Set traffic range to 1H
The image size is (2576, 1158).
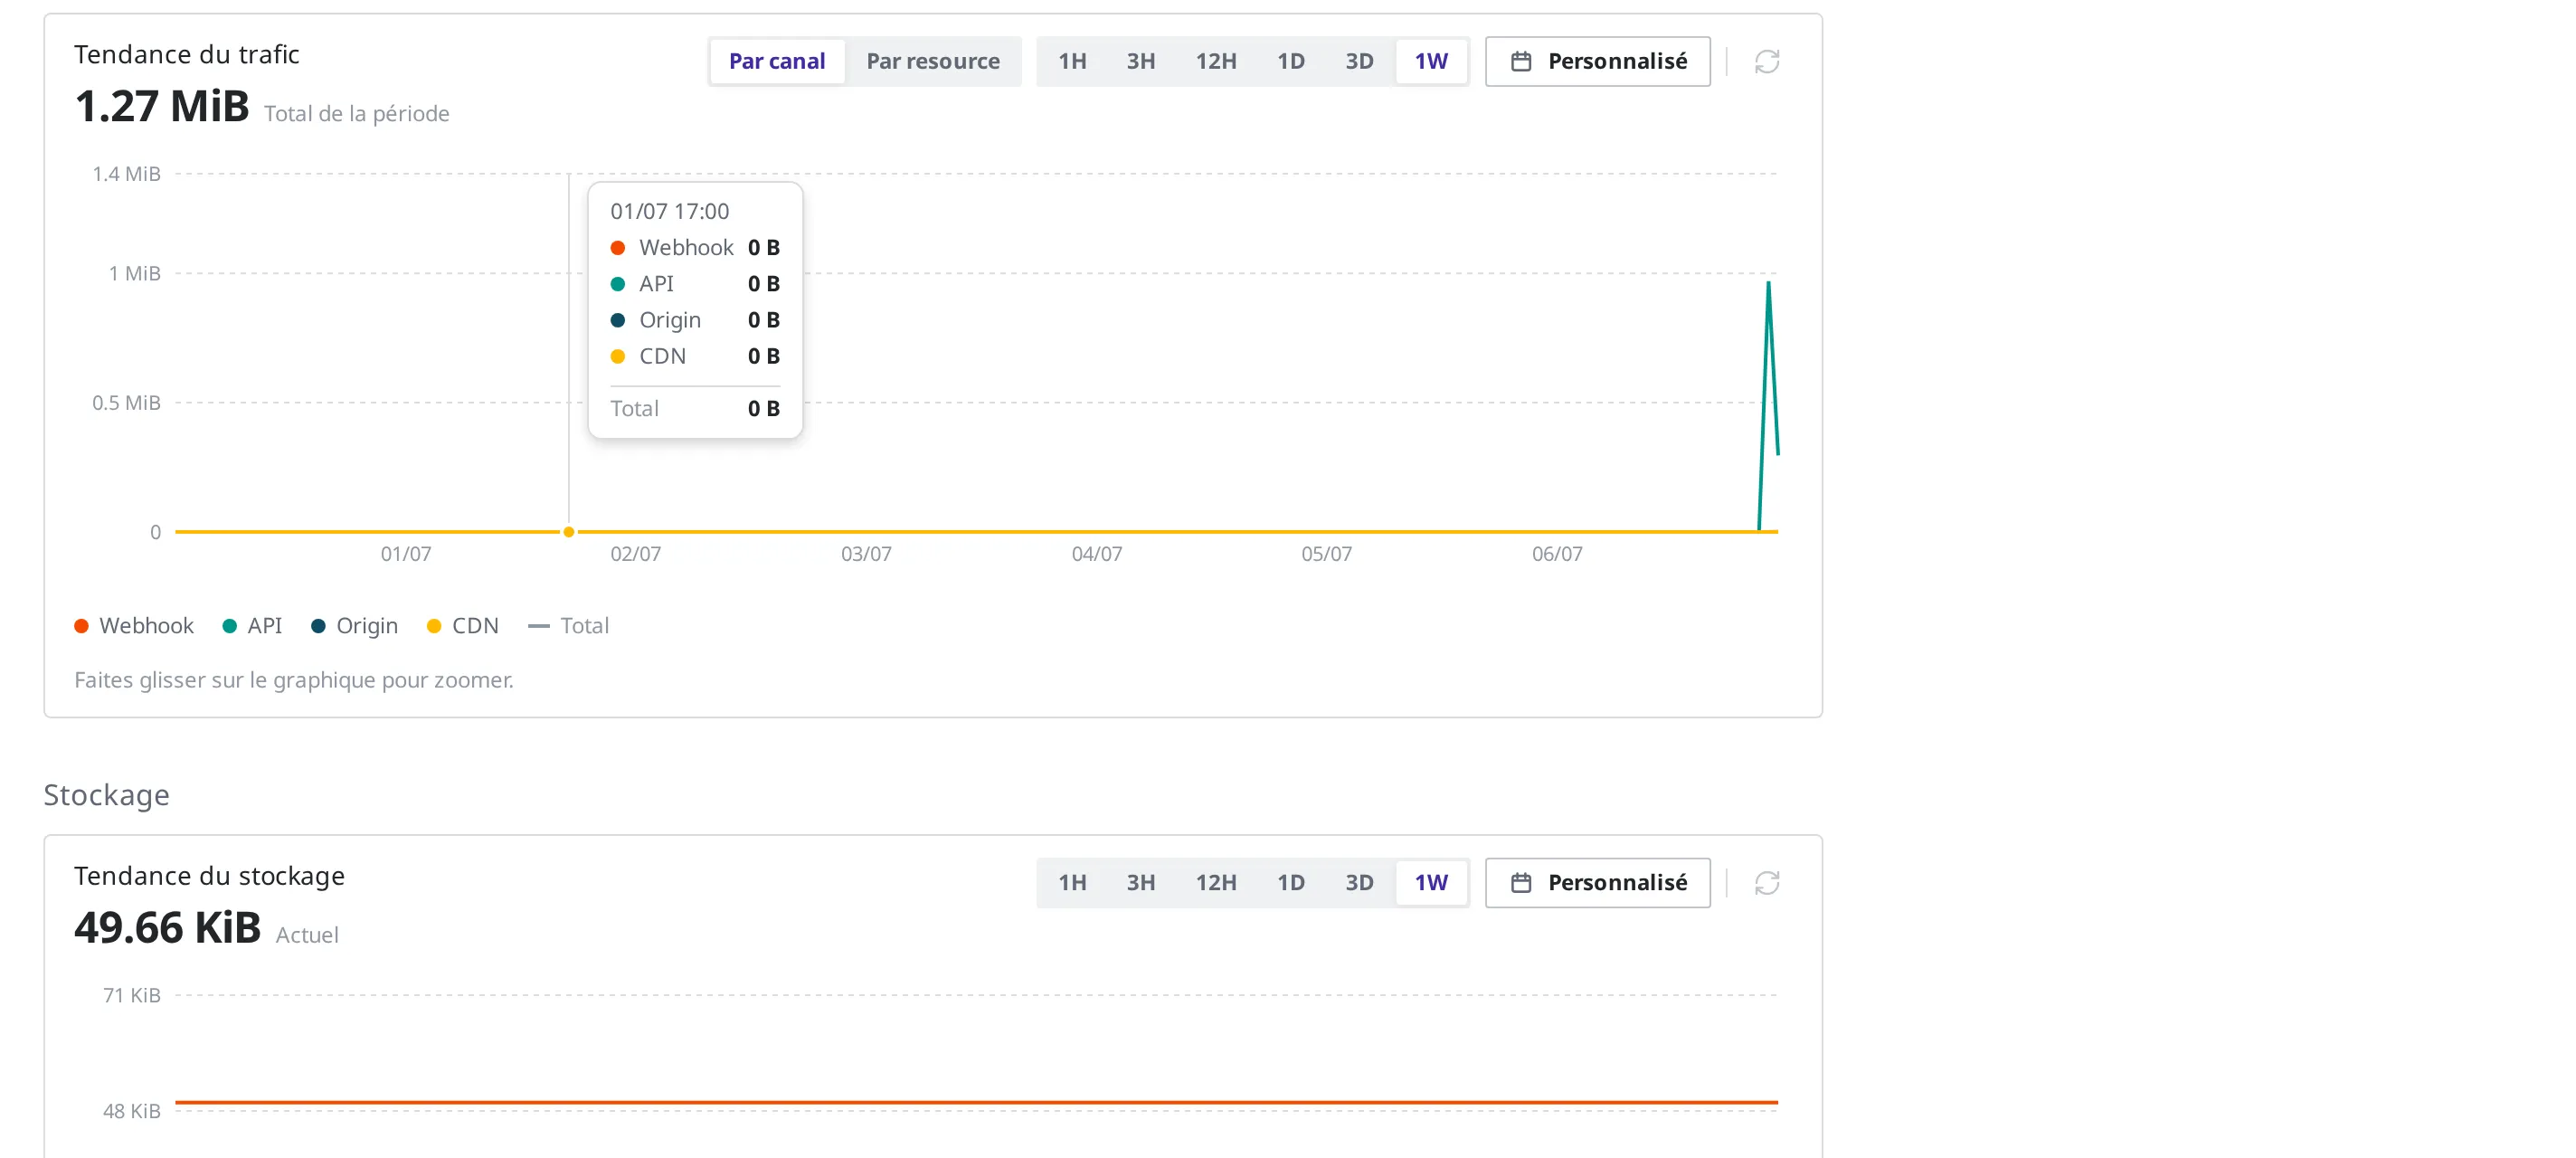tap(1072, 62)
